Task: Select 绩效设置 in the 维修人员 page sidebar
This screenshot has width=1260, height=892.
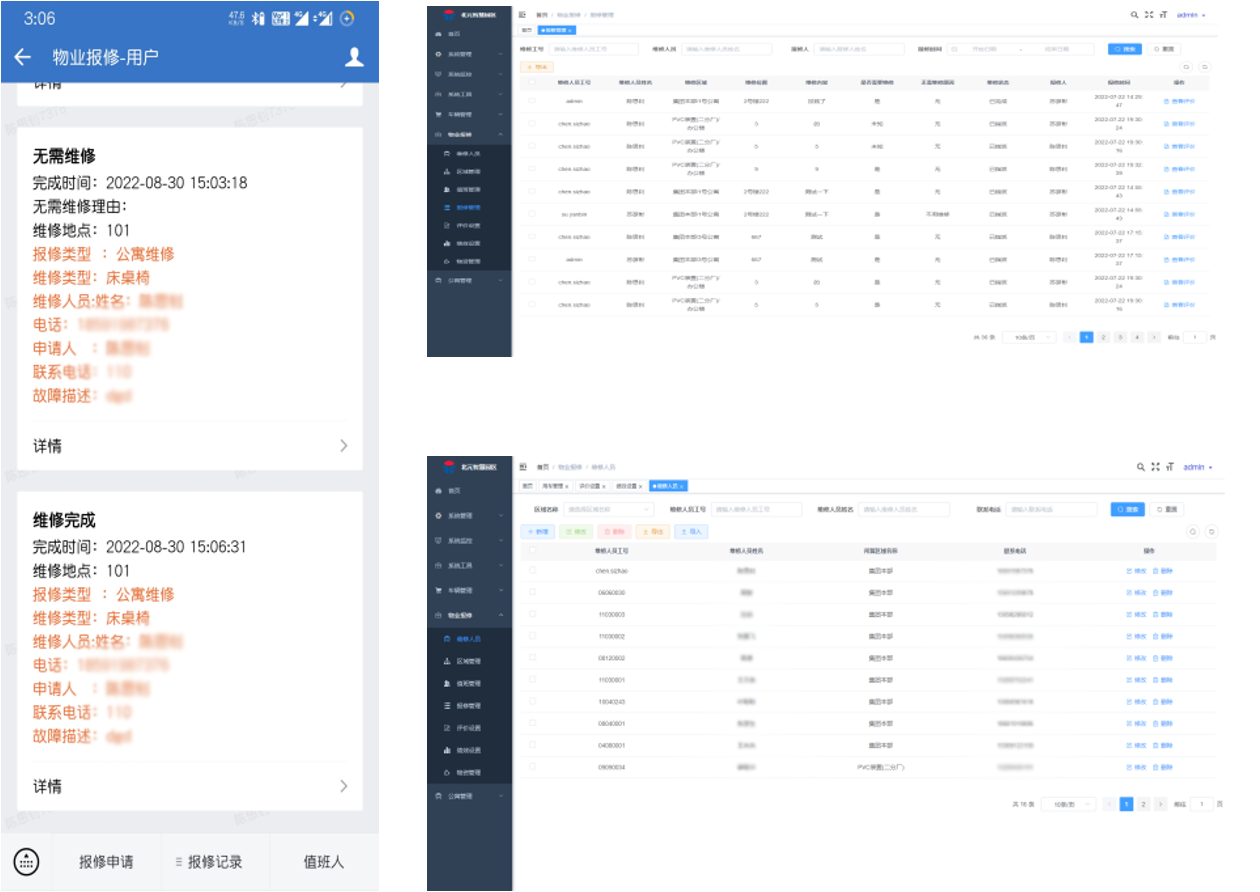Action: (x=468, y=750)
